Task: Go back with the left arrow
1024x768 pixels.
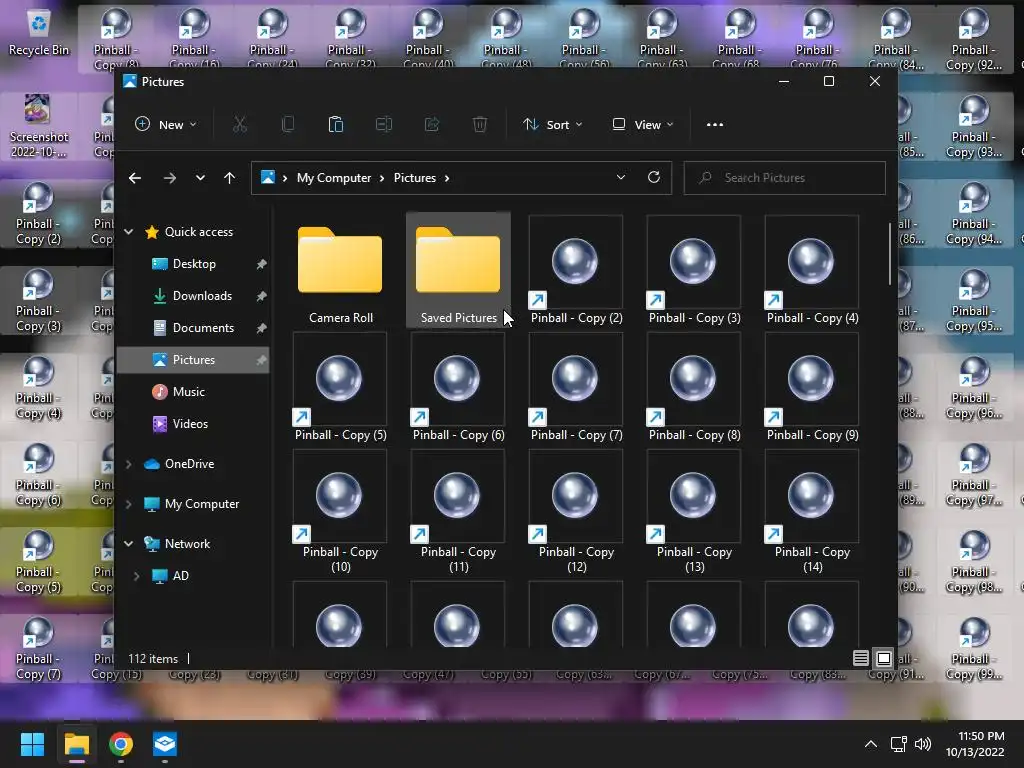Action: pyautogui.click(x=135, y=178)
